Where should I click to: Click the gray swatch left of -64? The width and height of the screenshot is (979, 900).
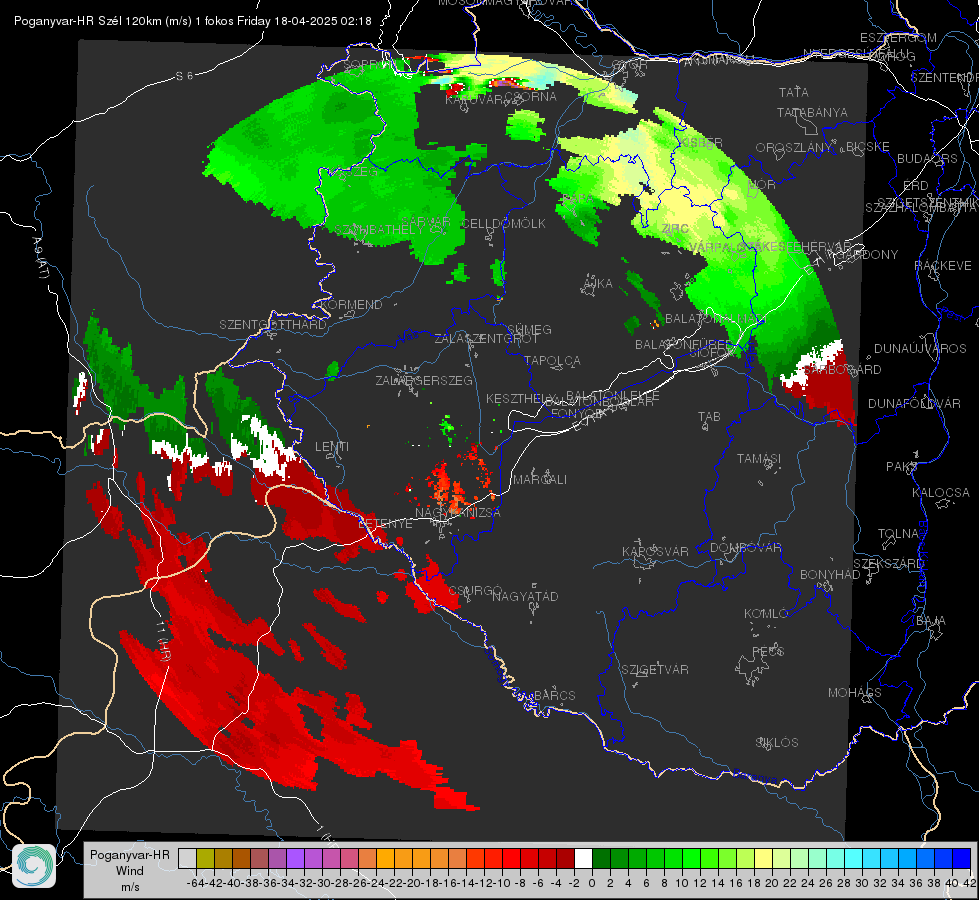(187, 858)
